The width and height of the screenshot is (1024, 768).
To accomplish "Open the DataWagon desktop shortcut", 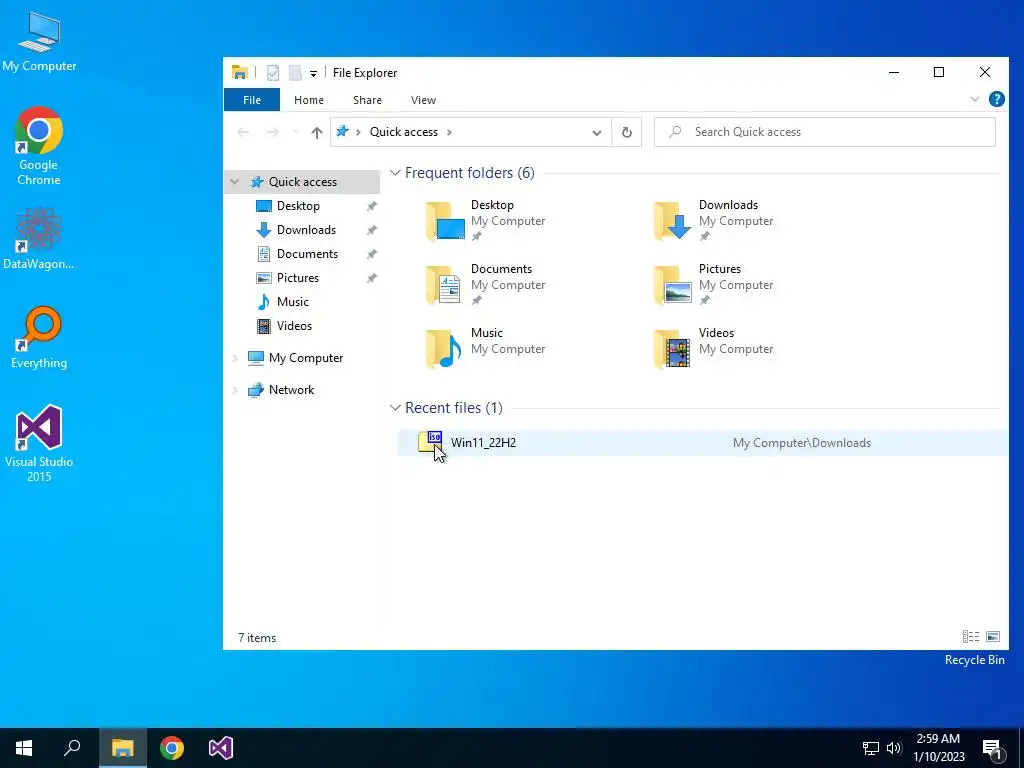I will [x=39, y=238].
